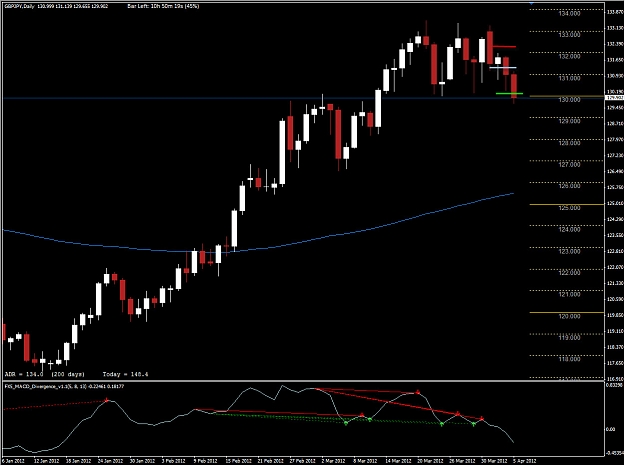Click the Bar Left countdown text
Screen dimensions: 625x466
(163, 6)
